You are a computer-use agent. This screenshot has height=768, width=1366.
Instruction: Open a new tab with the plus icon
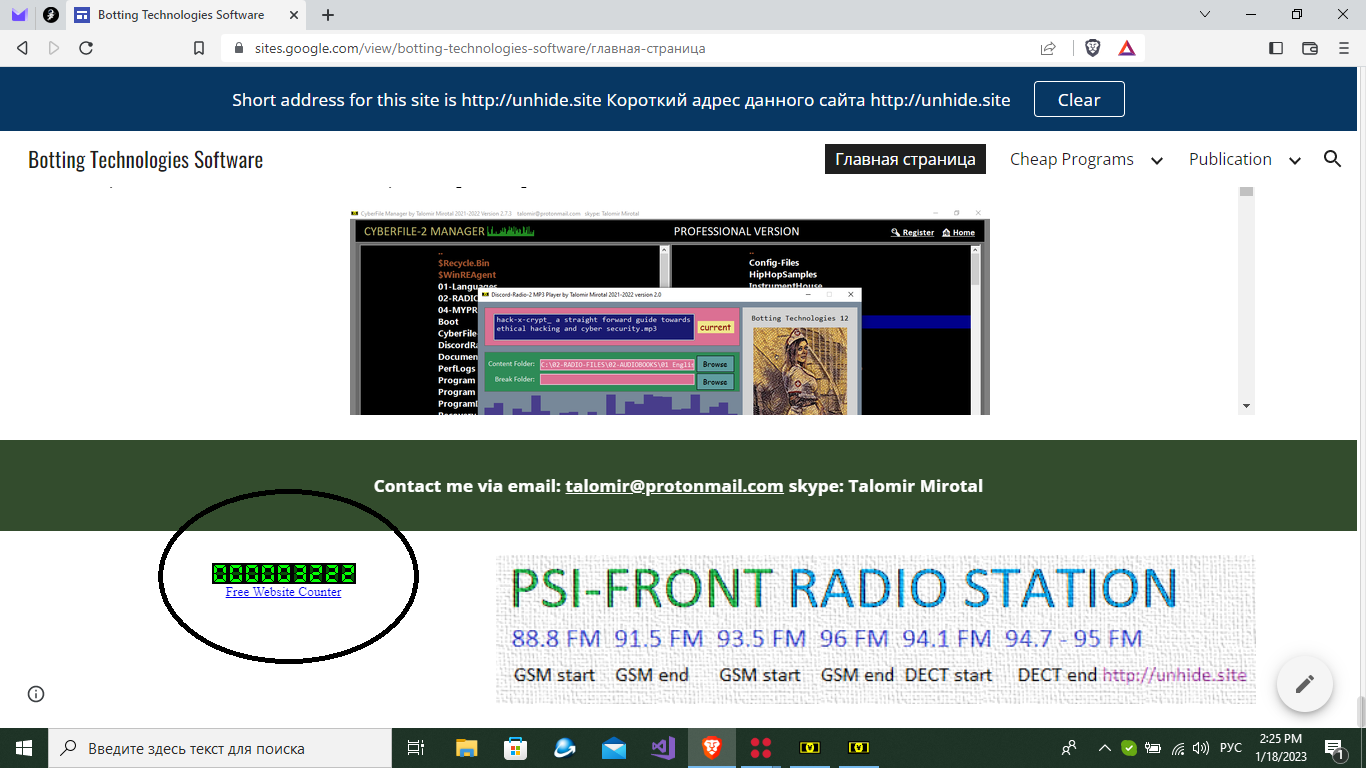328,15
